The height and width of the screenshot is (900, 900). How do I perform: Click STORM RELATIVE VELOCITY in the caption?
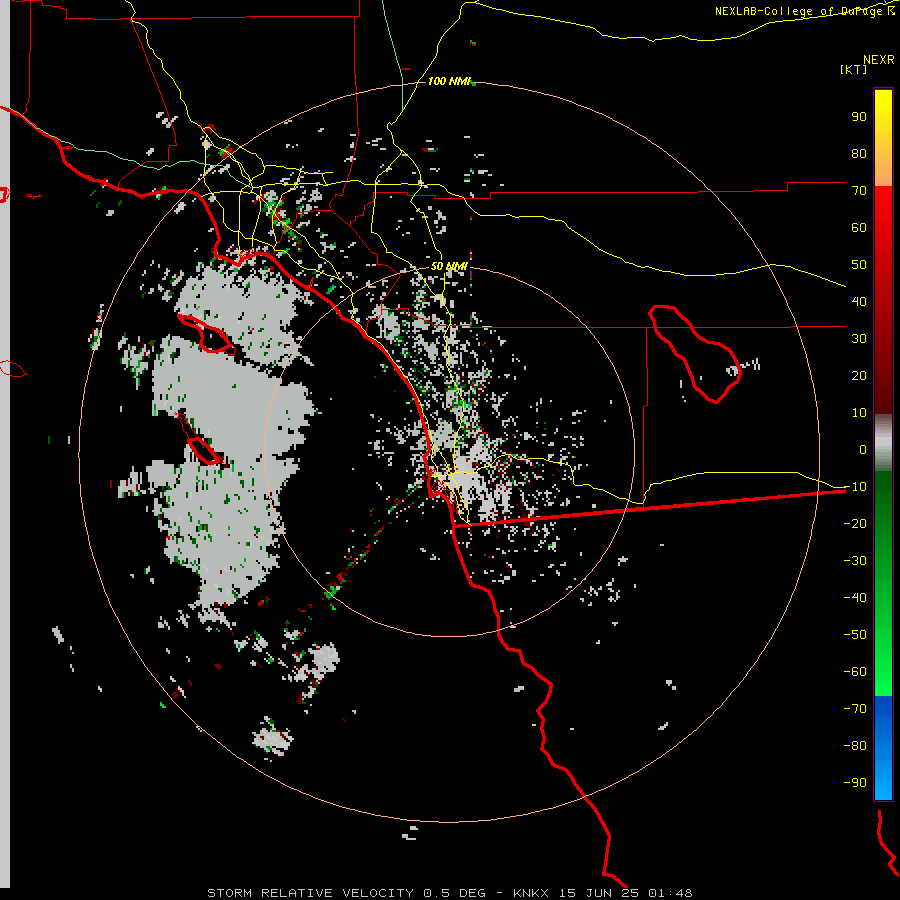(311, 893)
